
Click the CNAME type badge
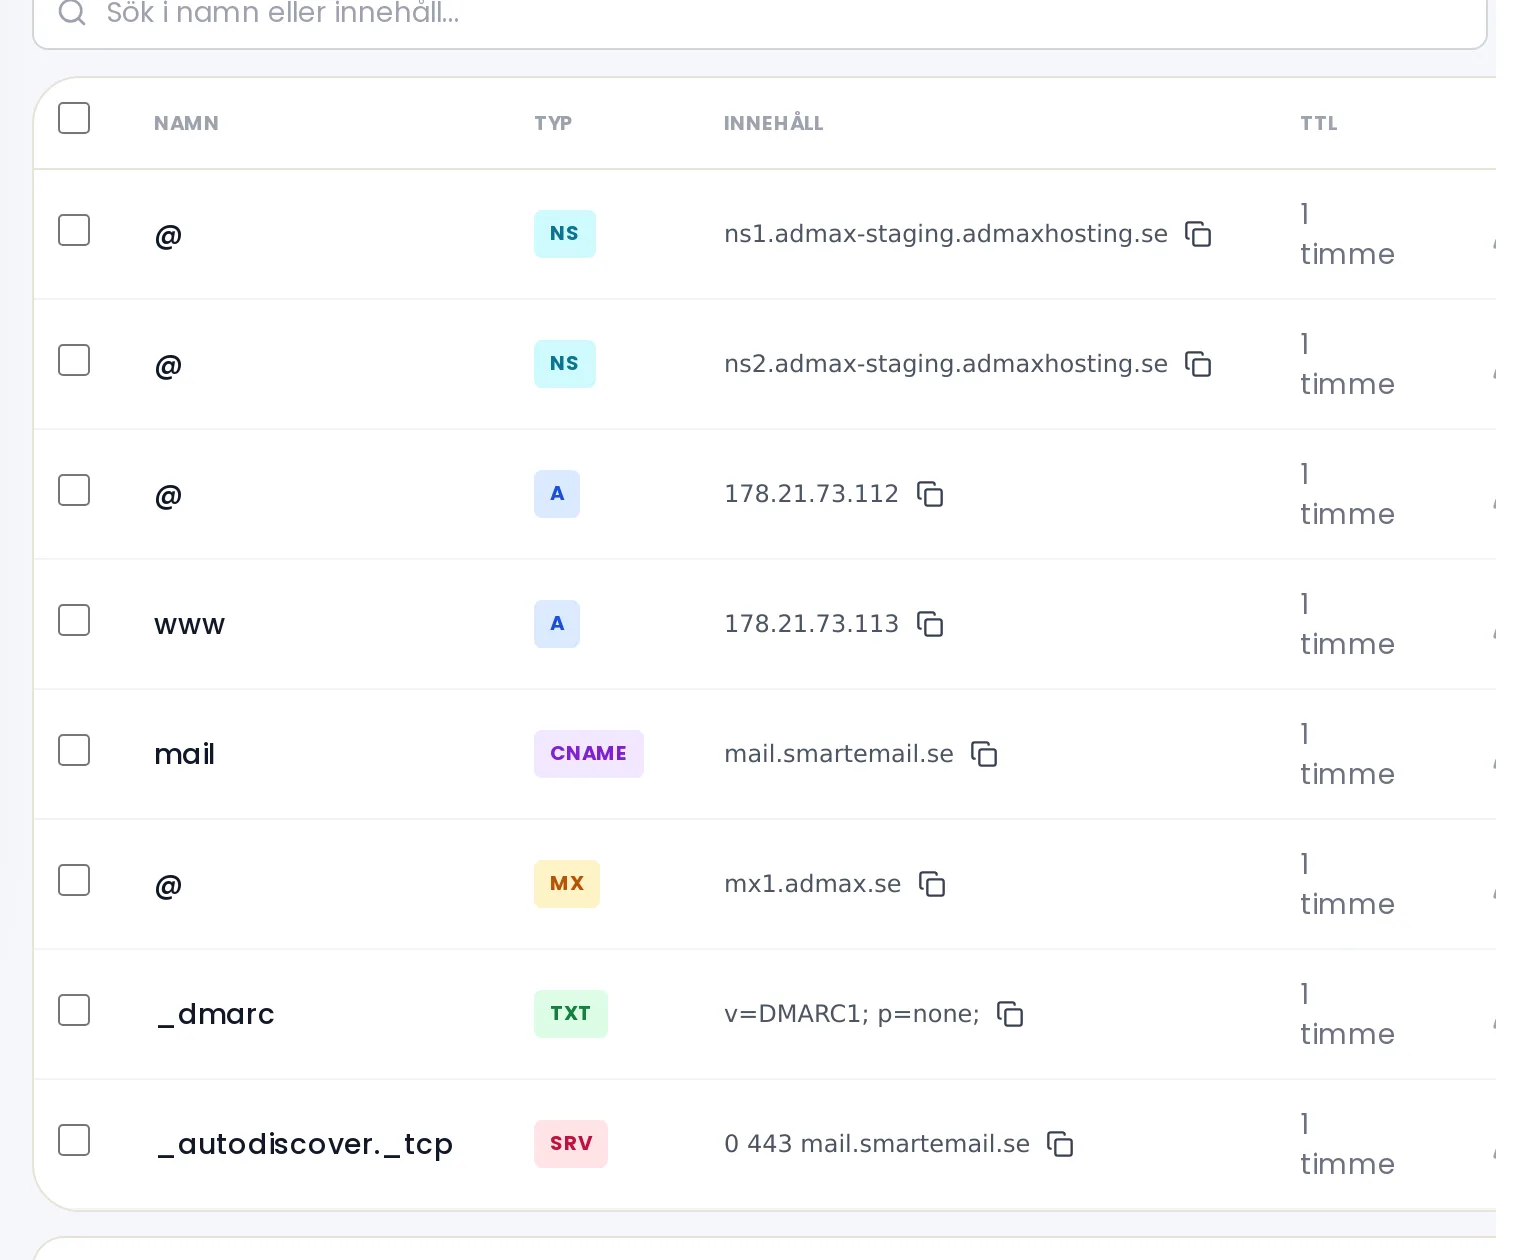pyautogui.click(x=589, y=754)
